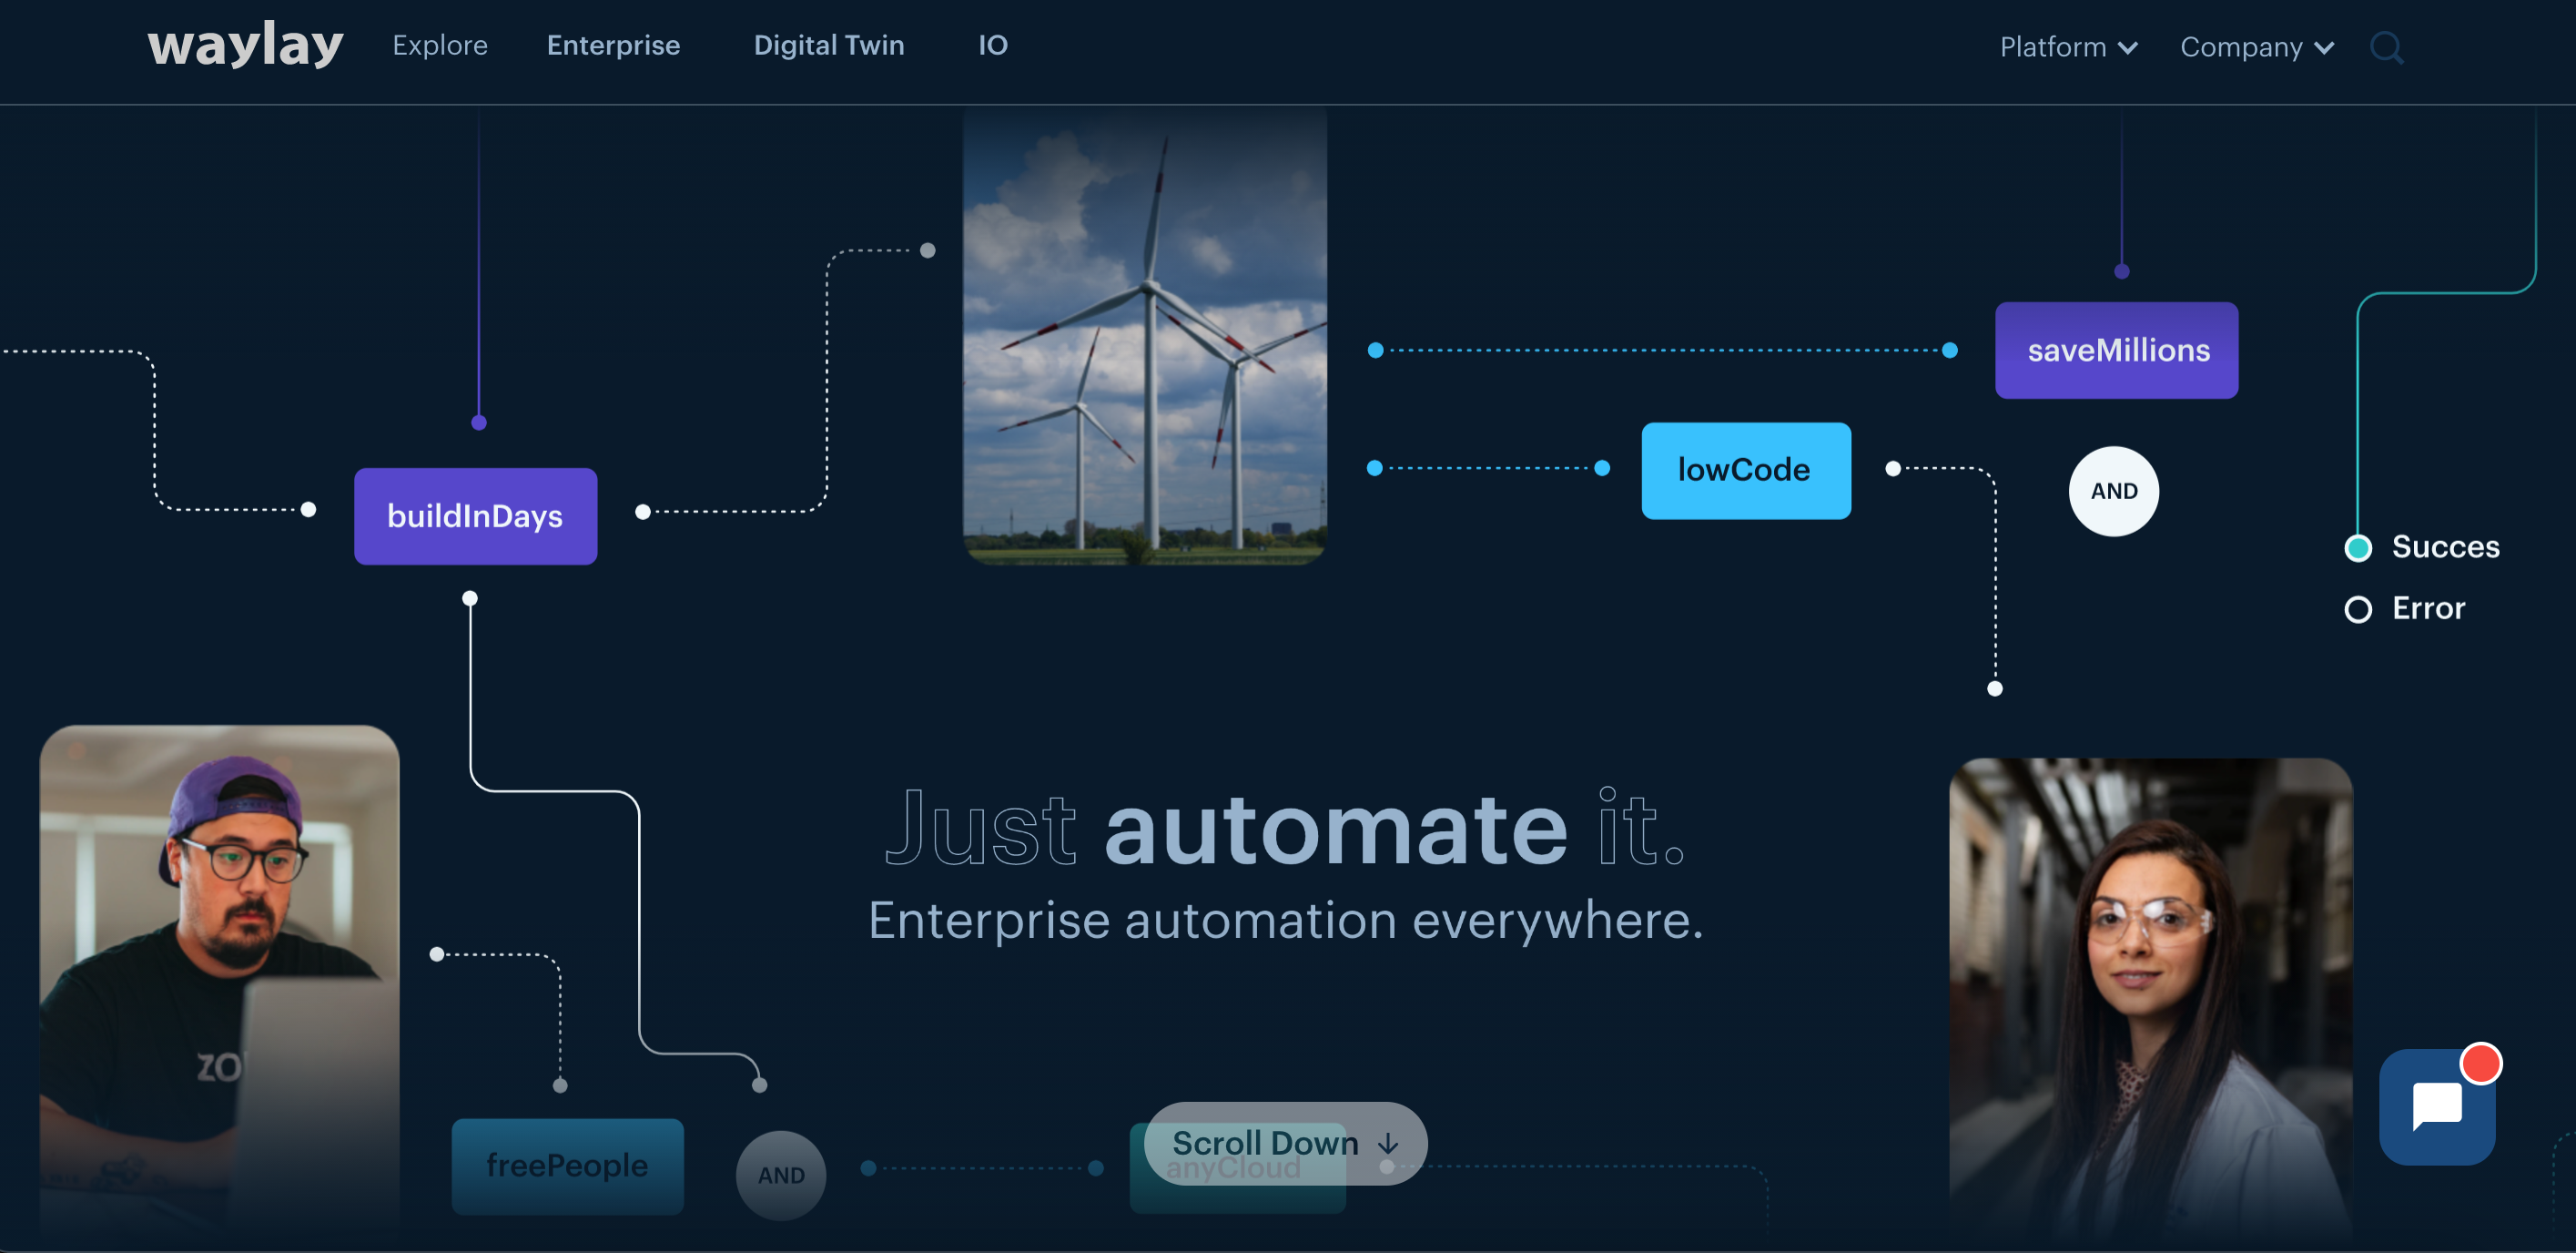The image size is (2576, 1253).
Task: Click the freePeople node
Action: [x=567, y=1166]
